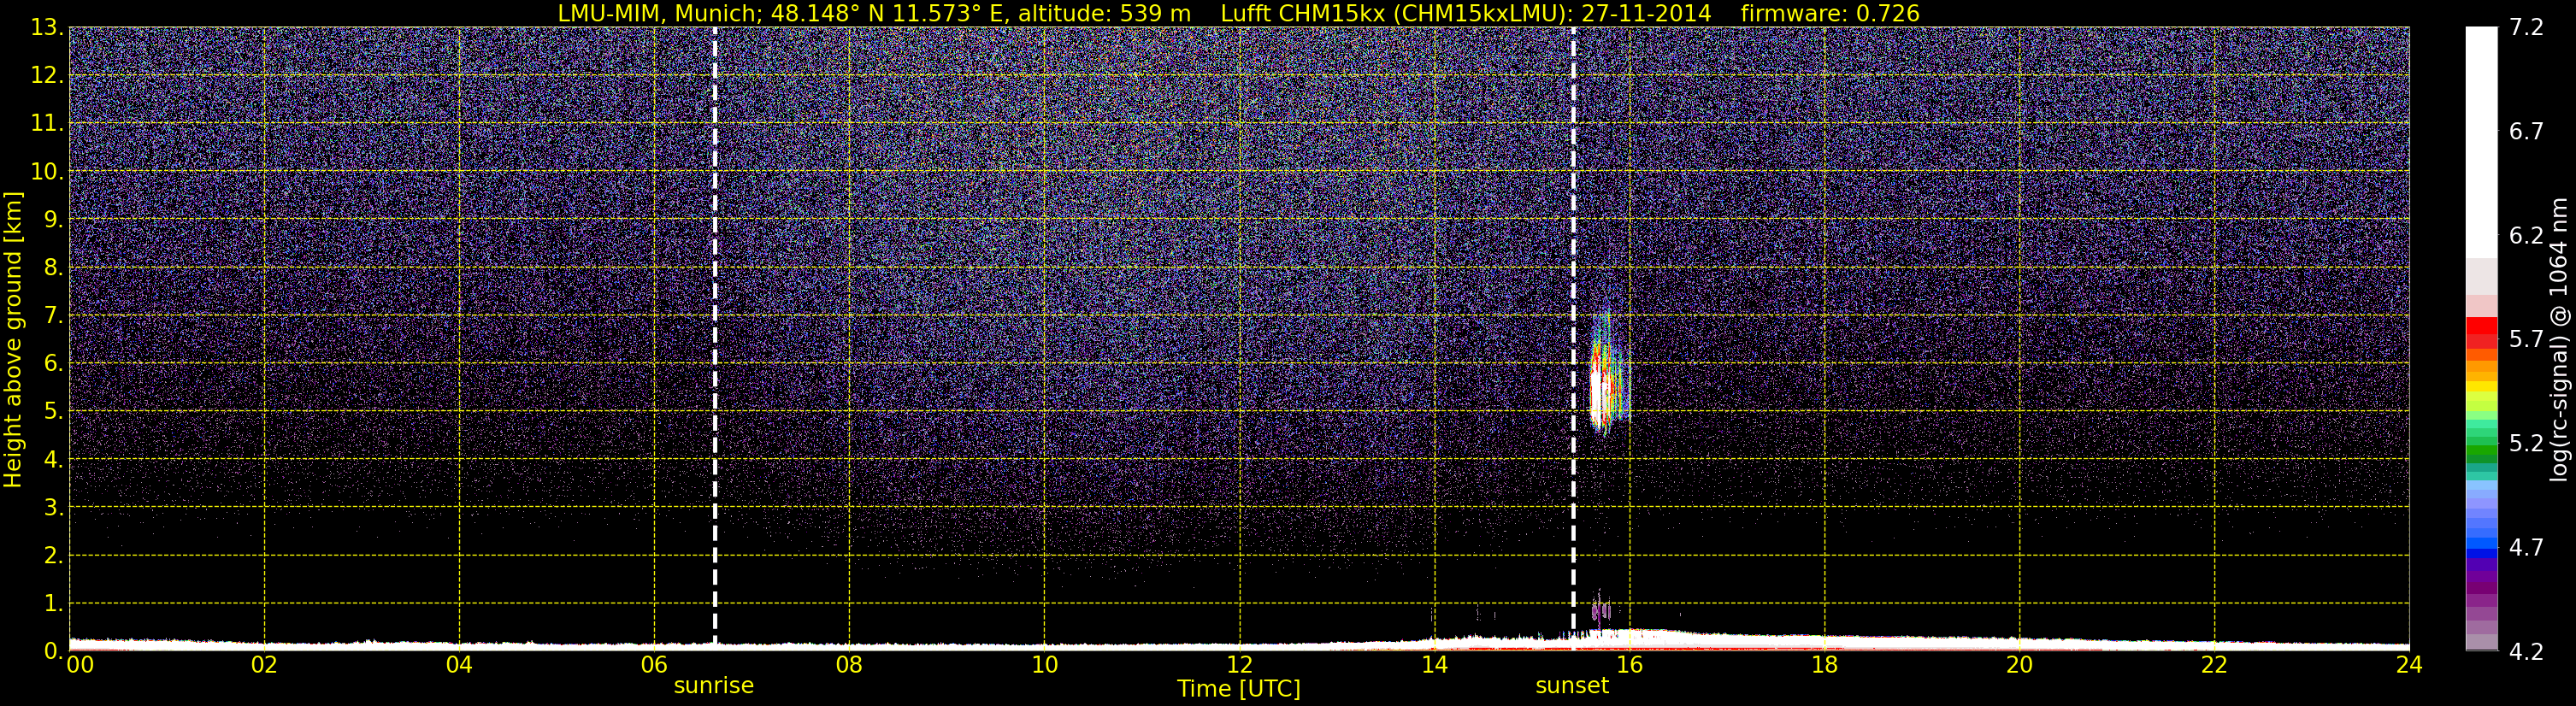Click height axis tick label '9.'
Screen dimensions: 2576x706
tap(53, 220)
